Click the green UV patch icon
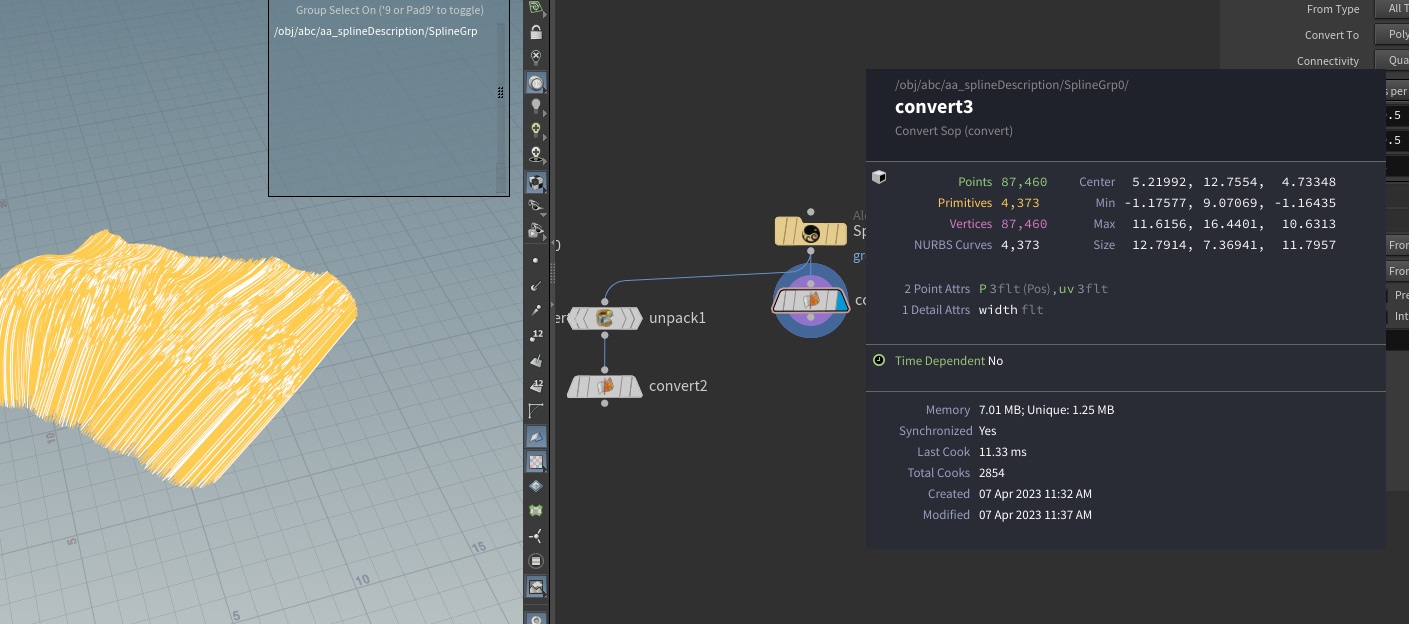The width and height of the screenshot is (1409, 624). (536, 511)
